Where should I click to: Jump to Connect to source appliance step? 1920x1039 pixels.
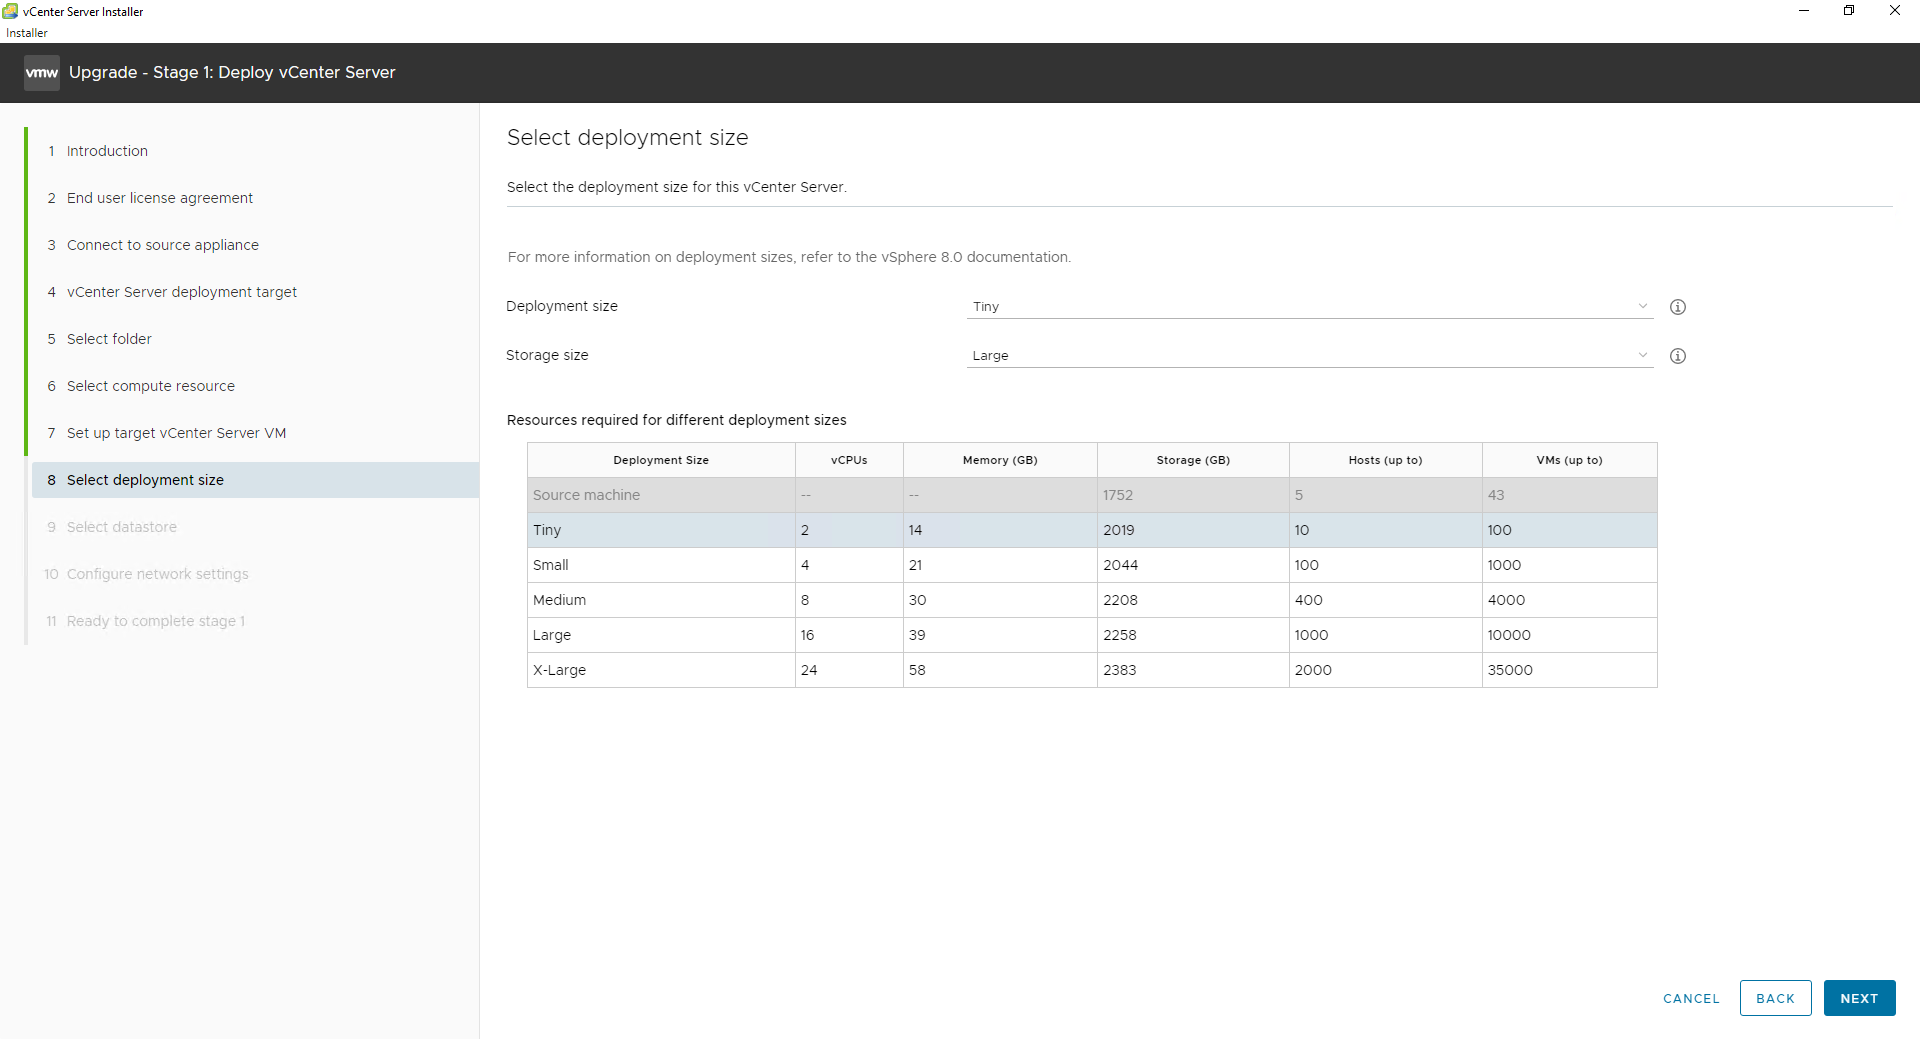coord(163,245)
